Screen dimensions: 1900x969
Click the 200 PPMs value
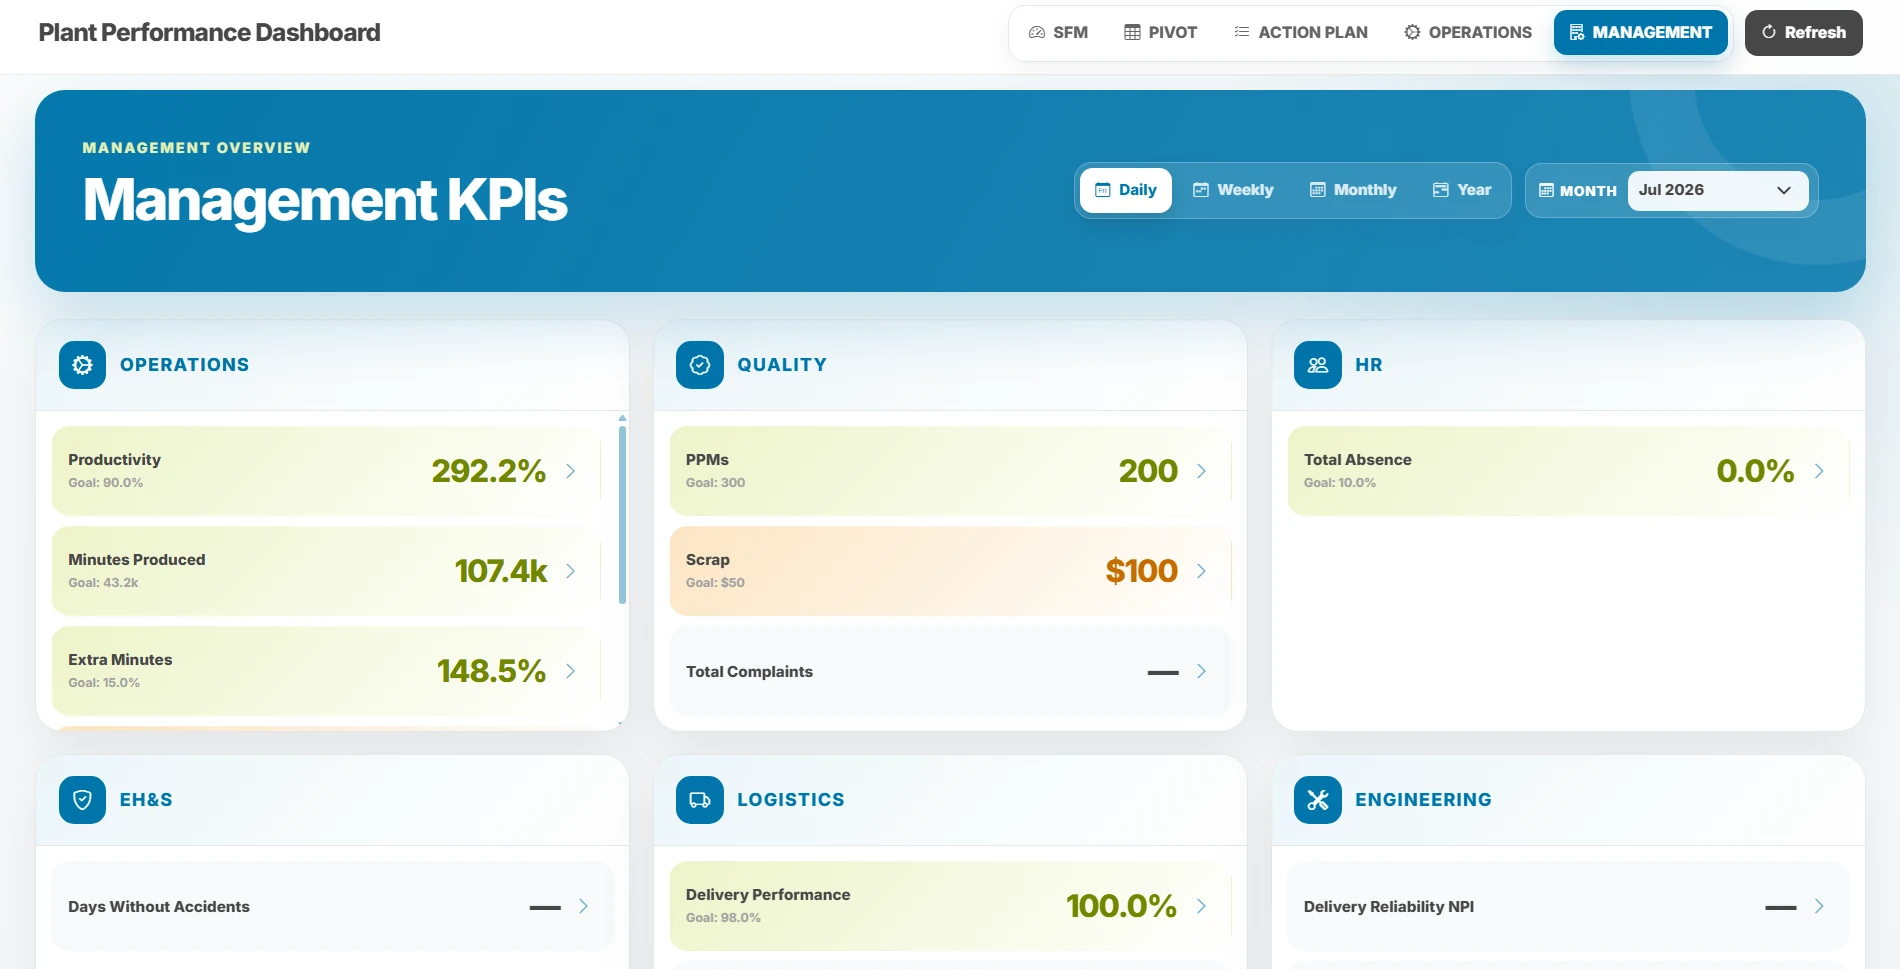pyautogui.click(x=1148, y=471)
